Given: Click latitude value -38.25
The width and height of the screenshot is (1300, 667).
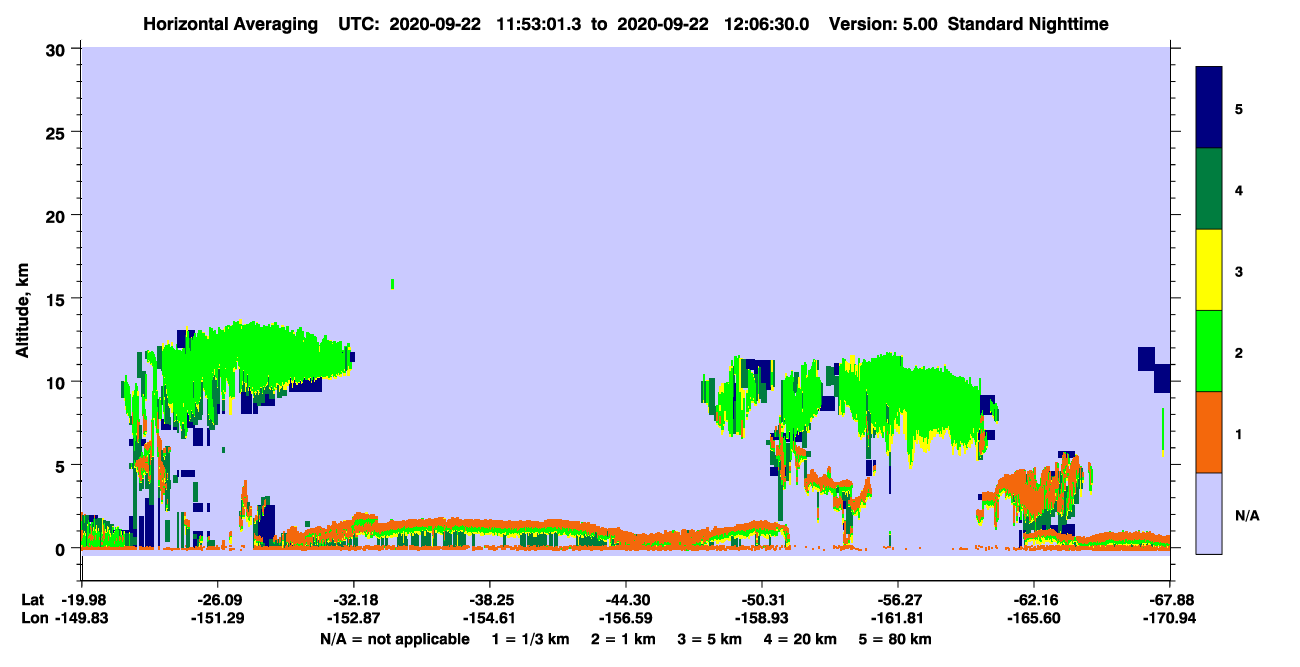Looking at the screenshot, I should (489, 600).
